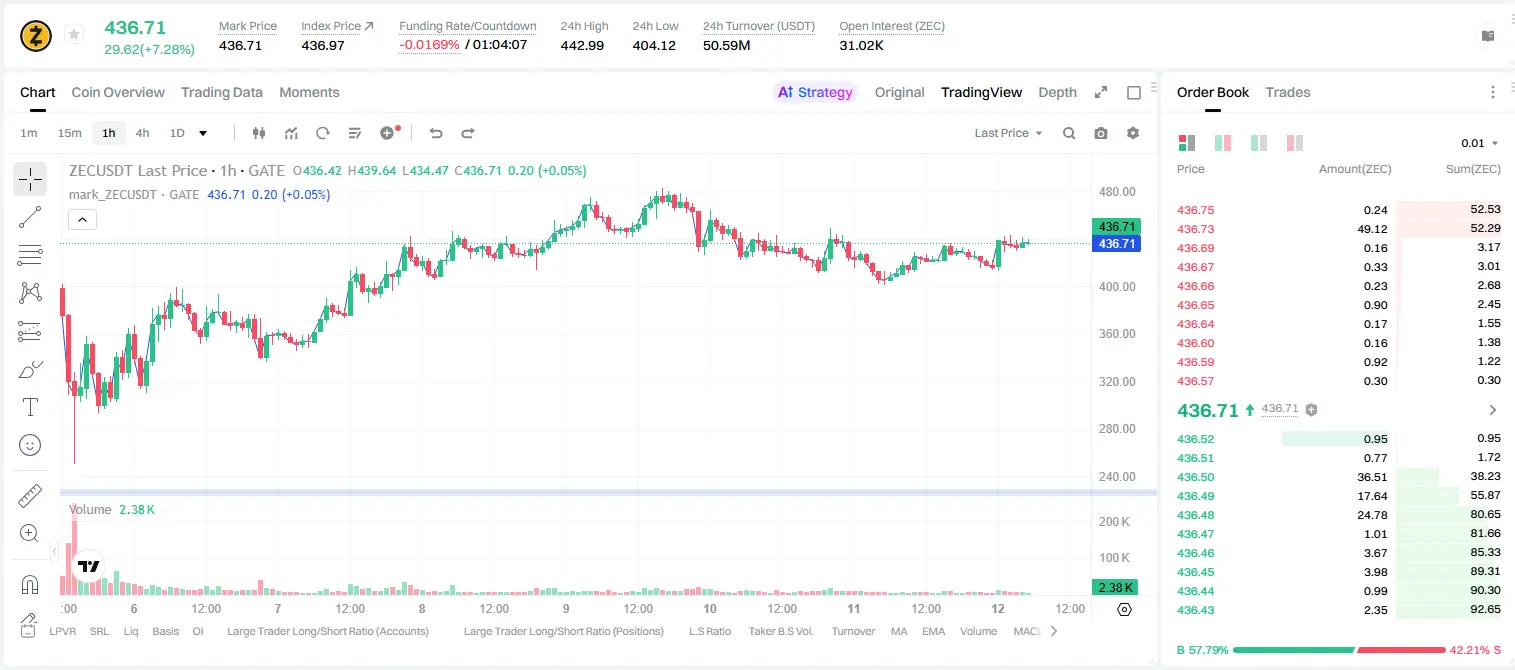Add the Taker B.S Vol. indicator
Viewport: 1515px width, 670px height.
click(782, 631)
